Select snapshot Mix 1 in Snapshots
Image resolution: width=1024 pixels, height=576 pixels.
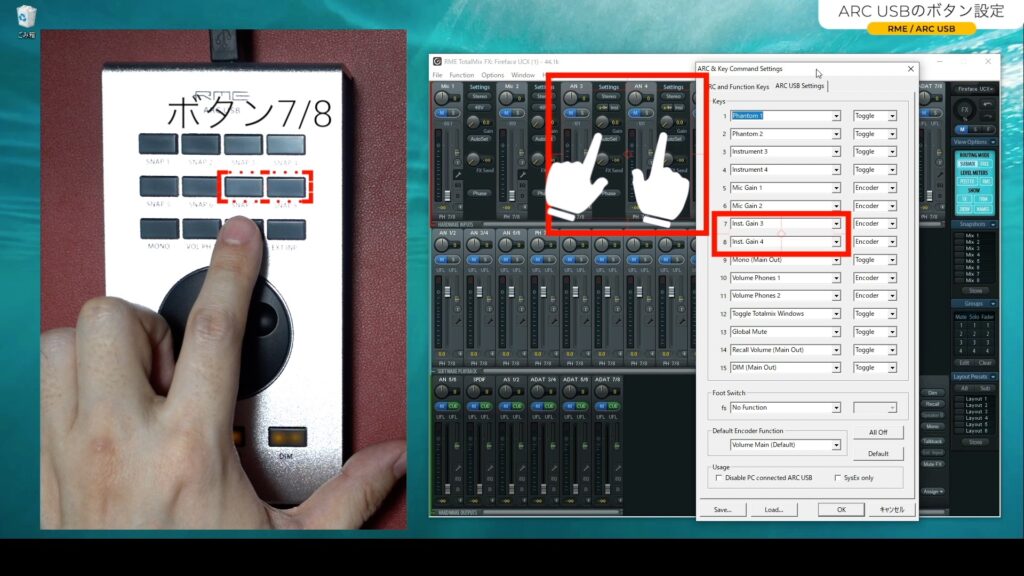972,236
